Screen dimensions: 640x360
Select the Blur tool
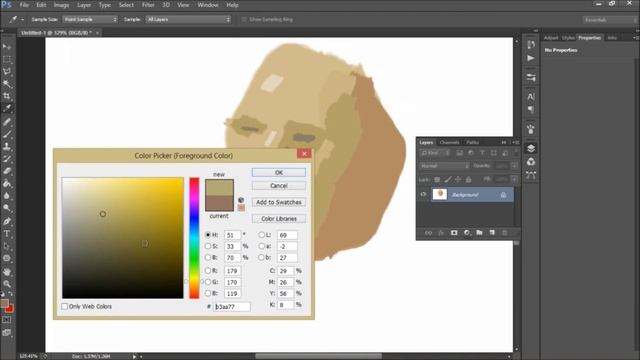pos(7,196)
